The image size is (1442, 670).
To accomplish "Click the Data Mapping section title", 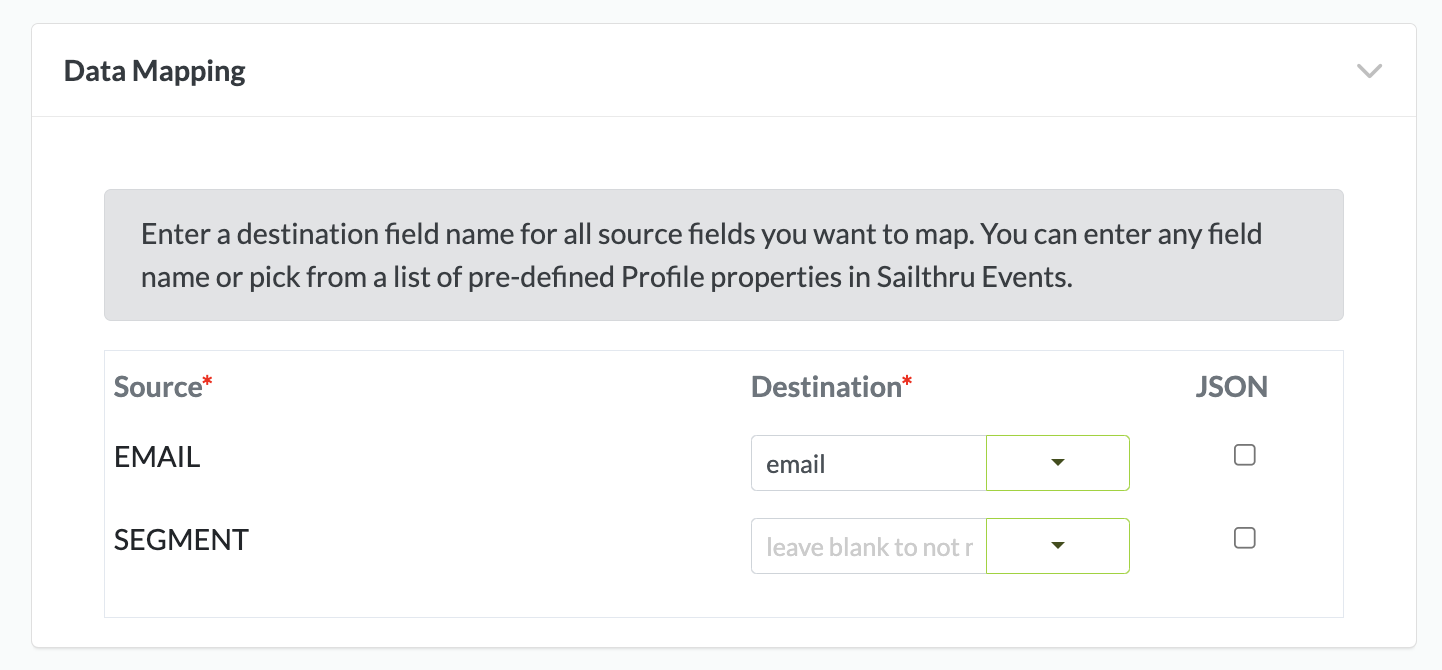I will [155, 71].
